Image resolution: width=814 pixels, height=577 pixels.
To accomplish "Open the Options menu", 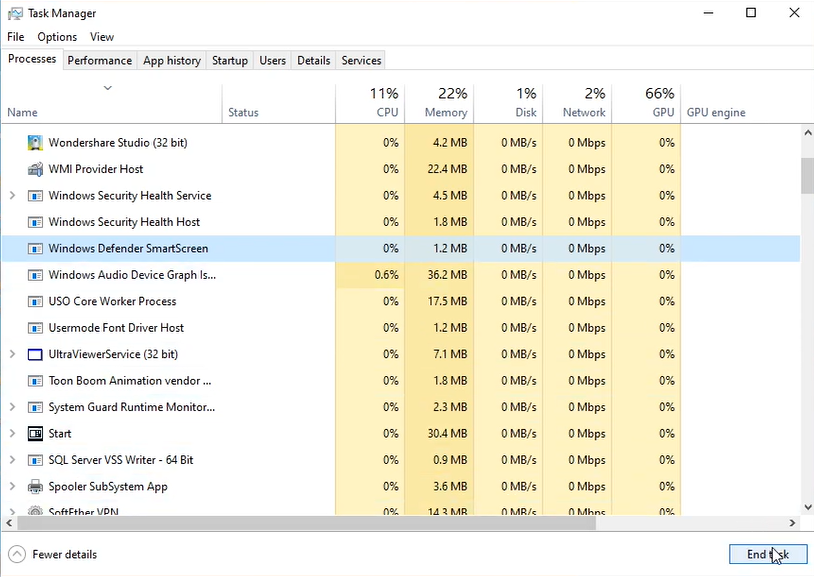I will tap(57, 37).
